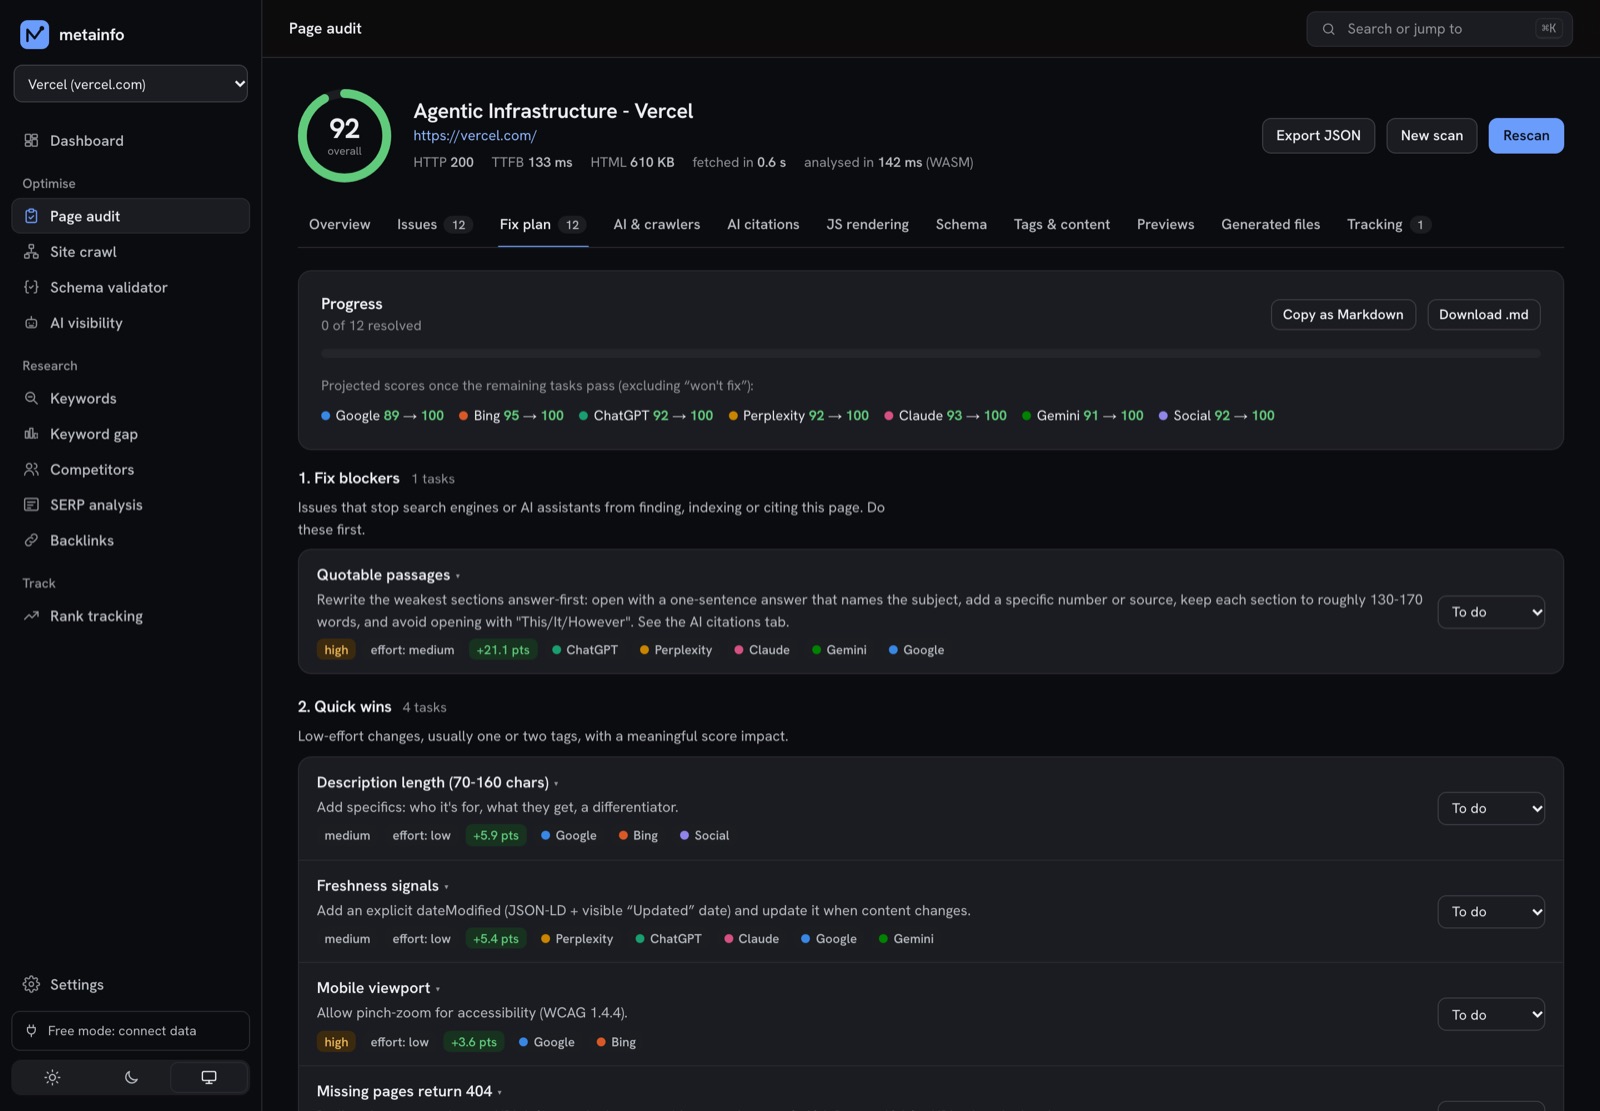
Task: Click Export JSON button
Action: (1318, 136)
